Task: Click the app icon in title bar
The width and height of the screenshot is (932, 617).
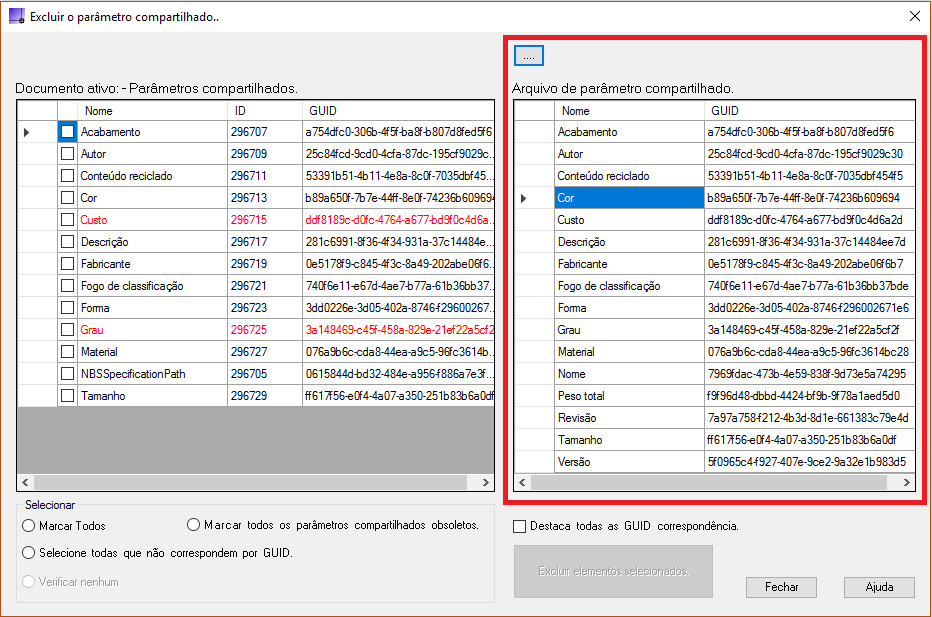Action: [17, 16]
